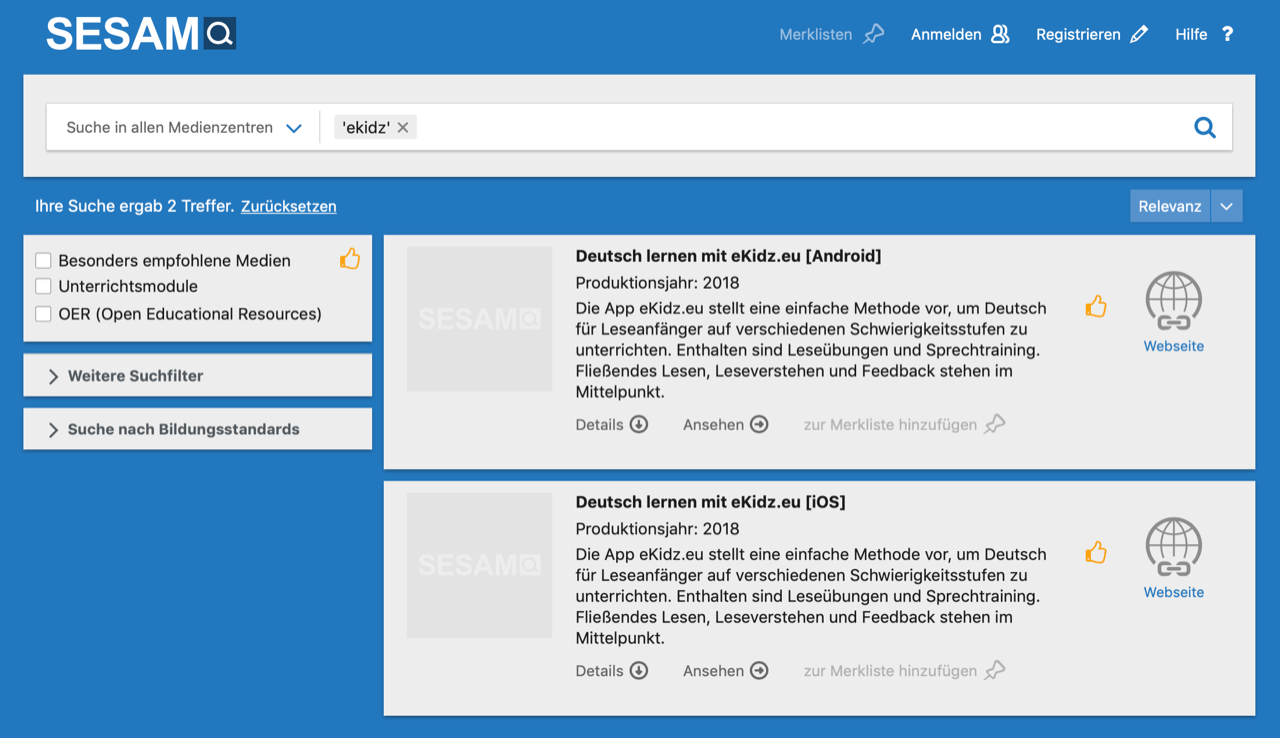This screenshot has height=738, width=1280.
Task: Click the Zurücksetzen link
Action: point(288,207)
